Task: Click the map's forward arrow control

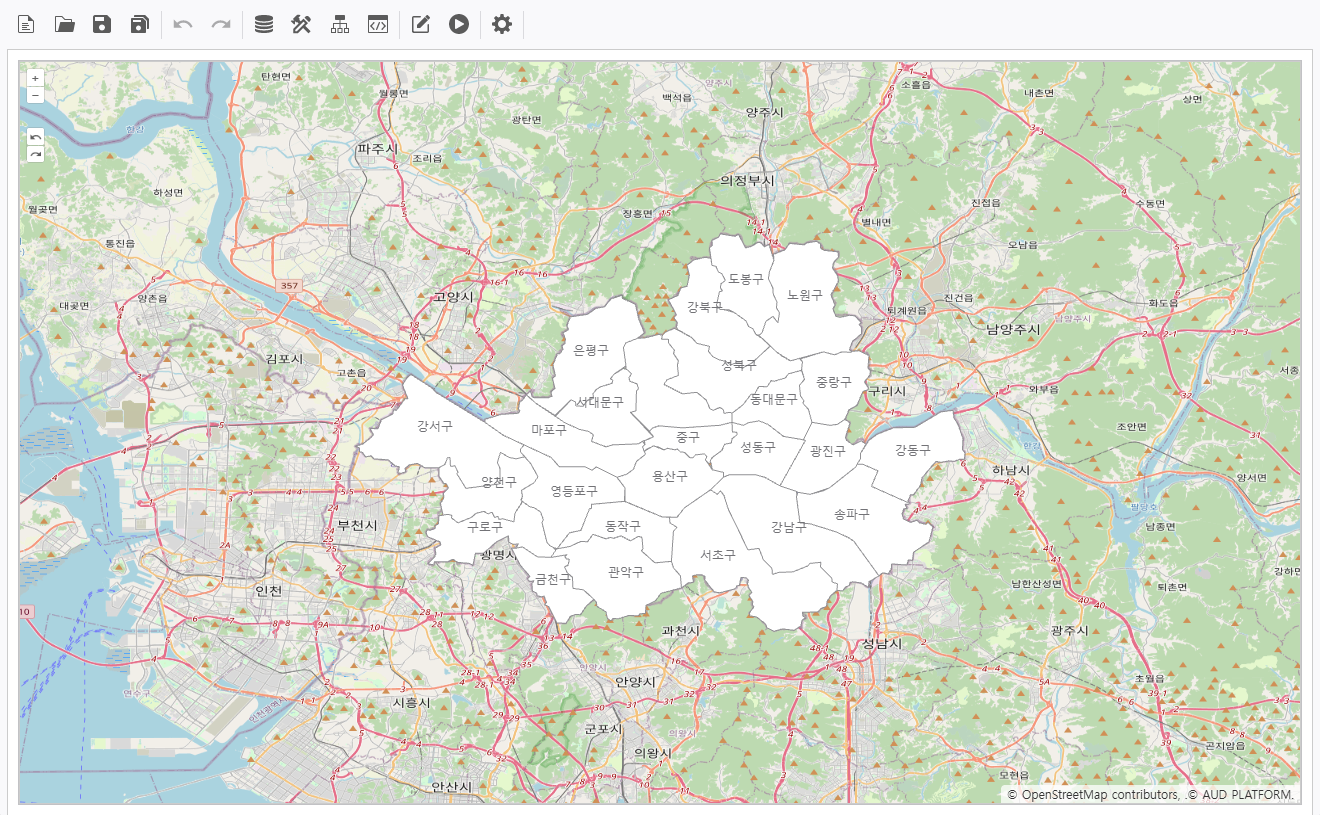Action: tap(36, 154)
